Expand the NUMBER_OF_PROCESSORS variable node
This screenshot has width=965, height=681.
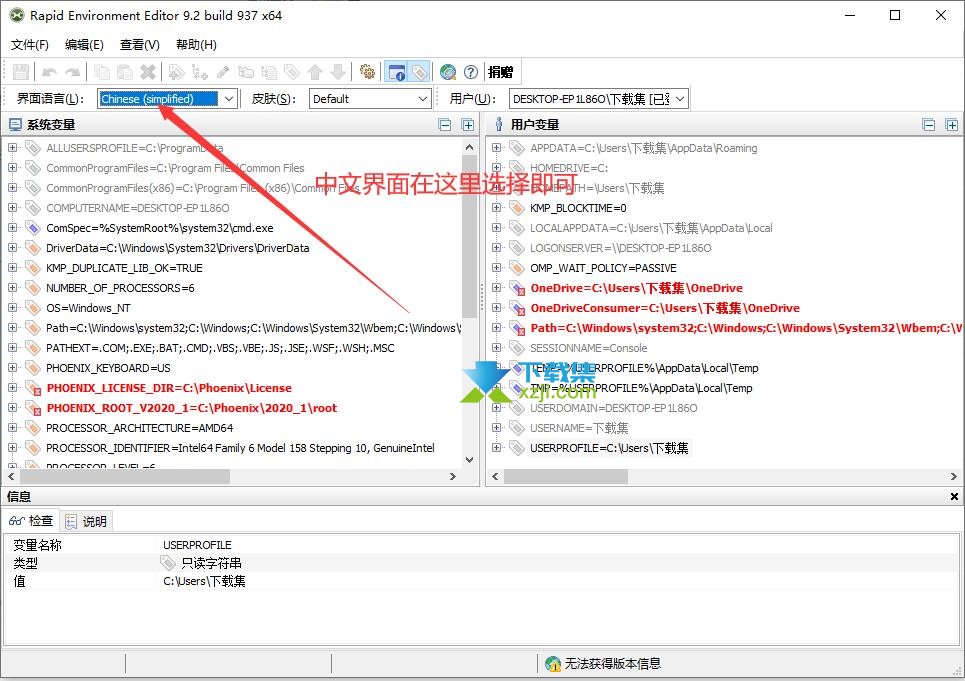pos(12,288)
